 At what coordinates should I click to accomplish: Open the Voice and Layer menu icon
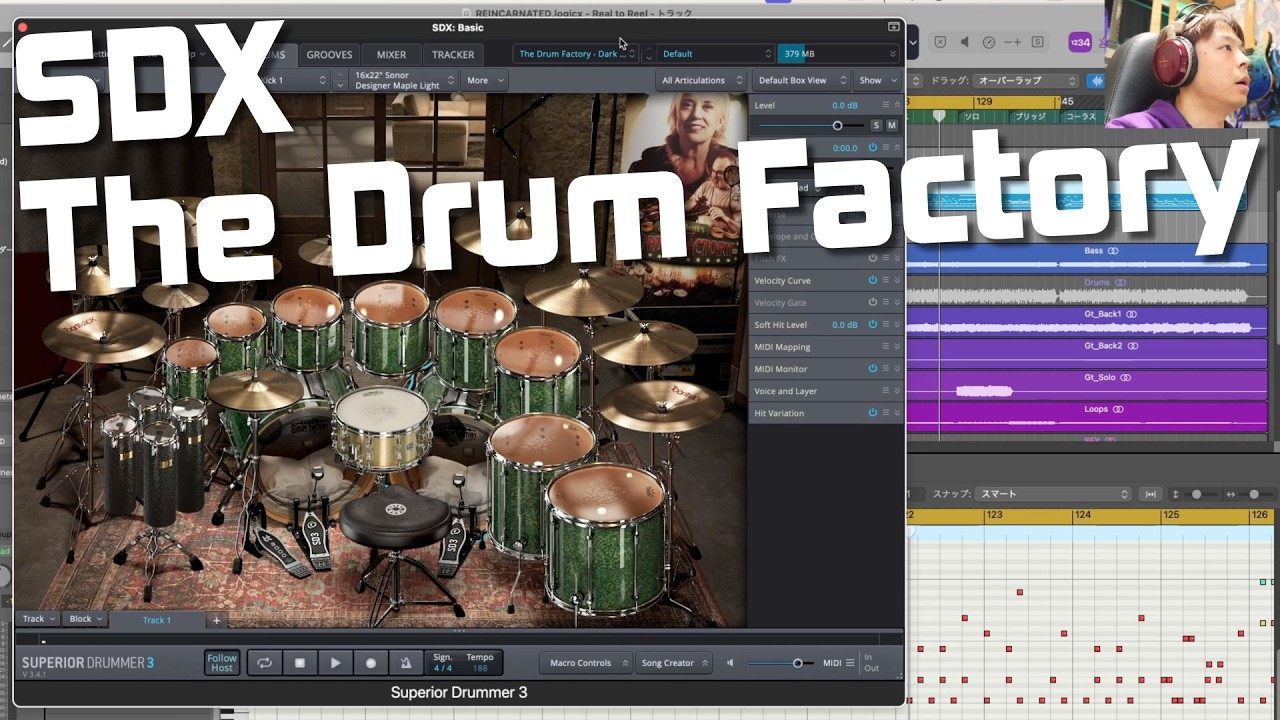885,391
